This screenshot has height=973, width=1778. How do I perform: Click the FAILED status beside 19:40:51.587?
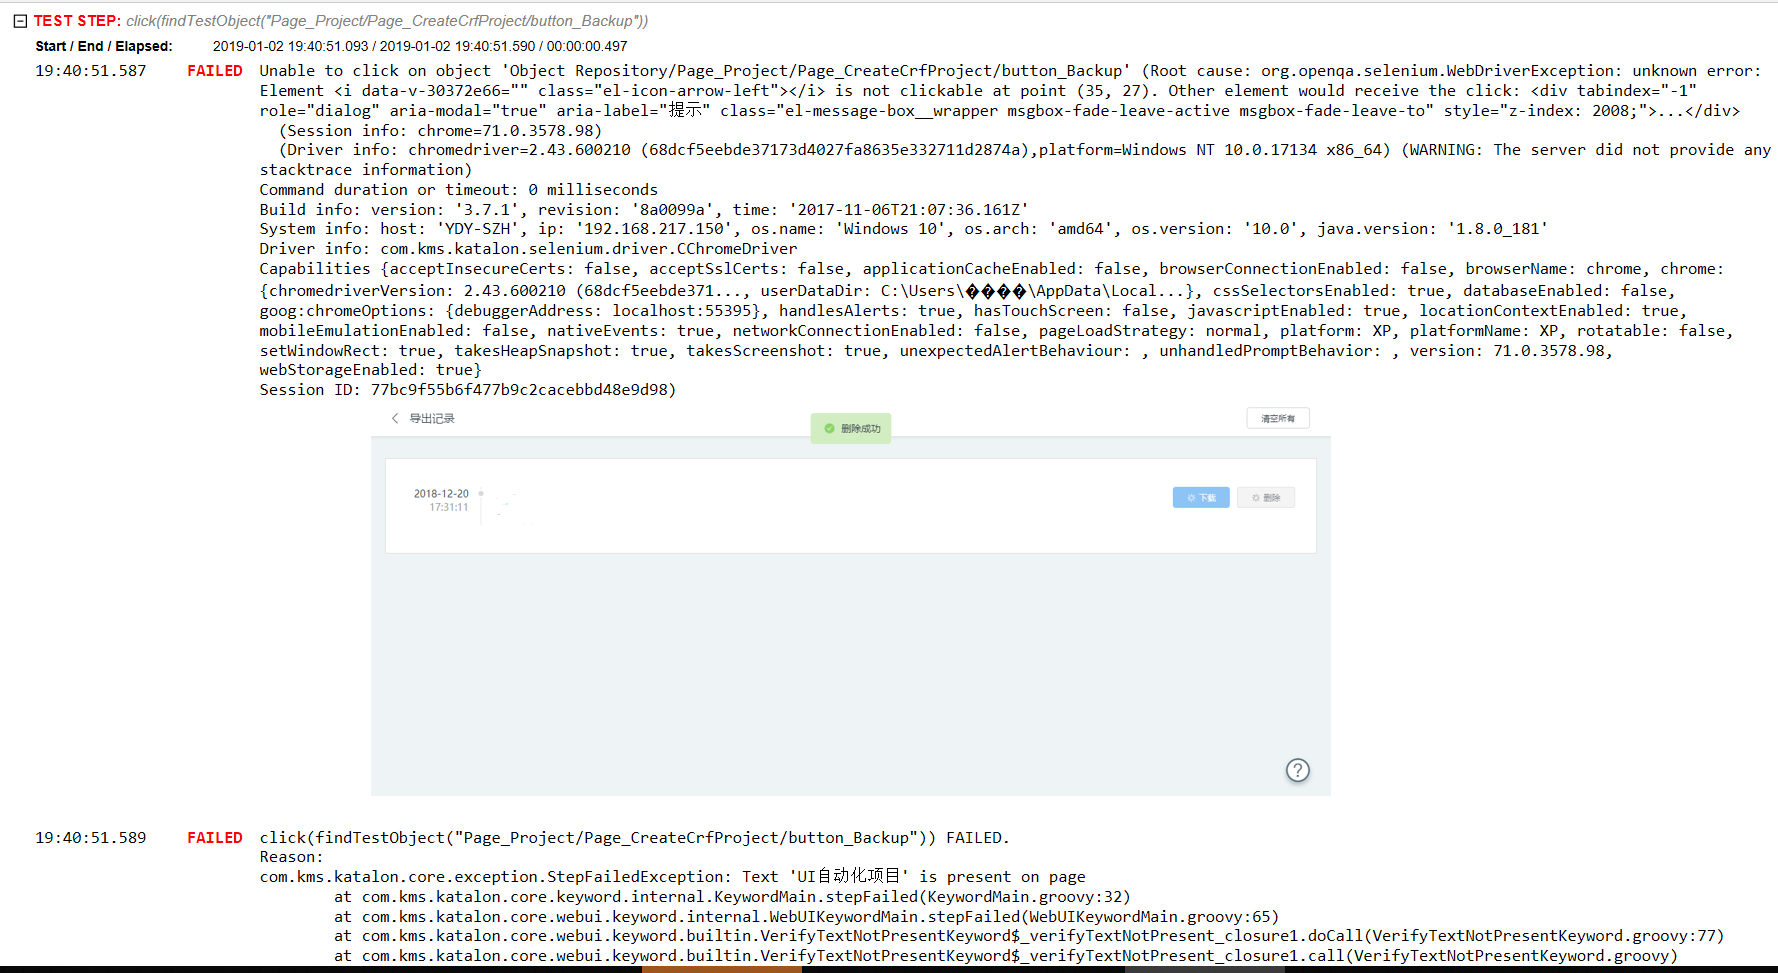[x=215, y=71]
